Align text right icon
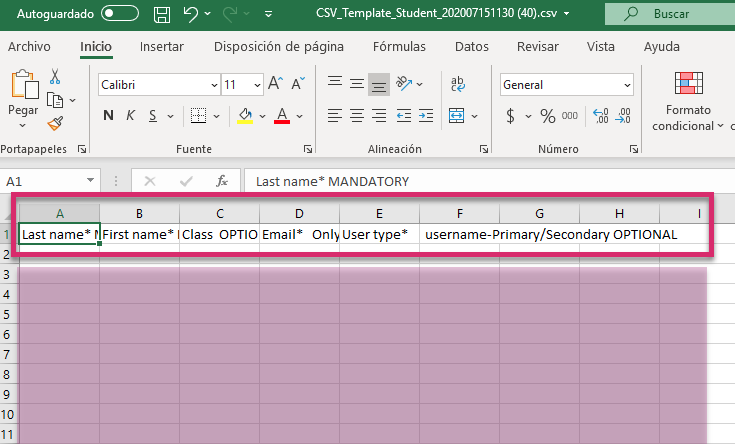 coord(379,115)
